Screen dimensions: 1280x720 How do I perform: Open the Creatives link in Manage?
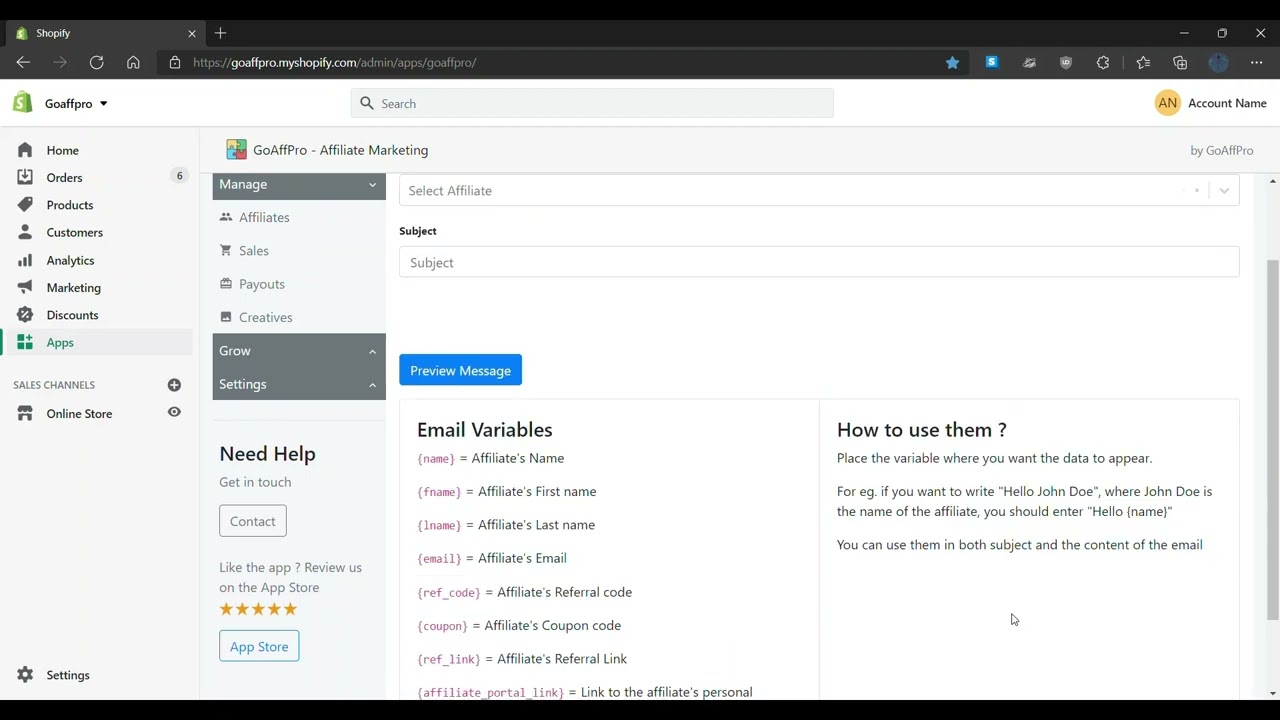coord(266,317)
